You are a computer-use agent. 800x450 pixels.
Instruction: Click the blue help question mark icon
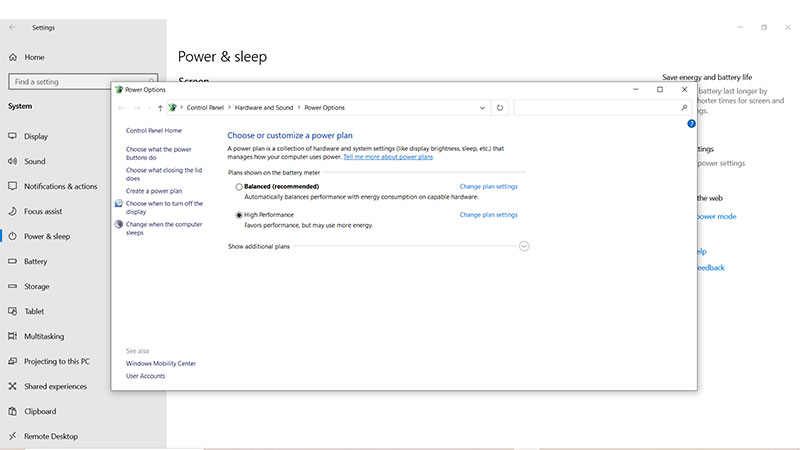click(691, 123)
